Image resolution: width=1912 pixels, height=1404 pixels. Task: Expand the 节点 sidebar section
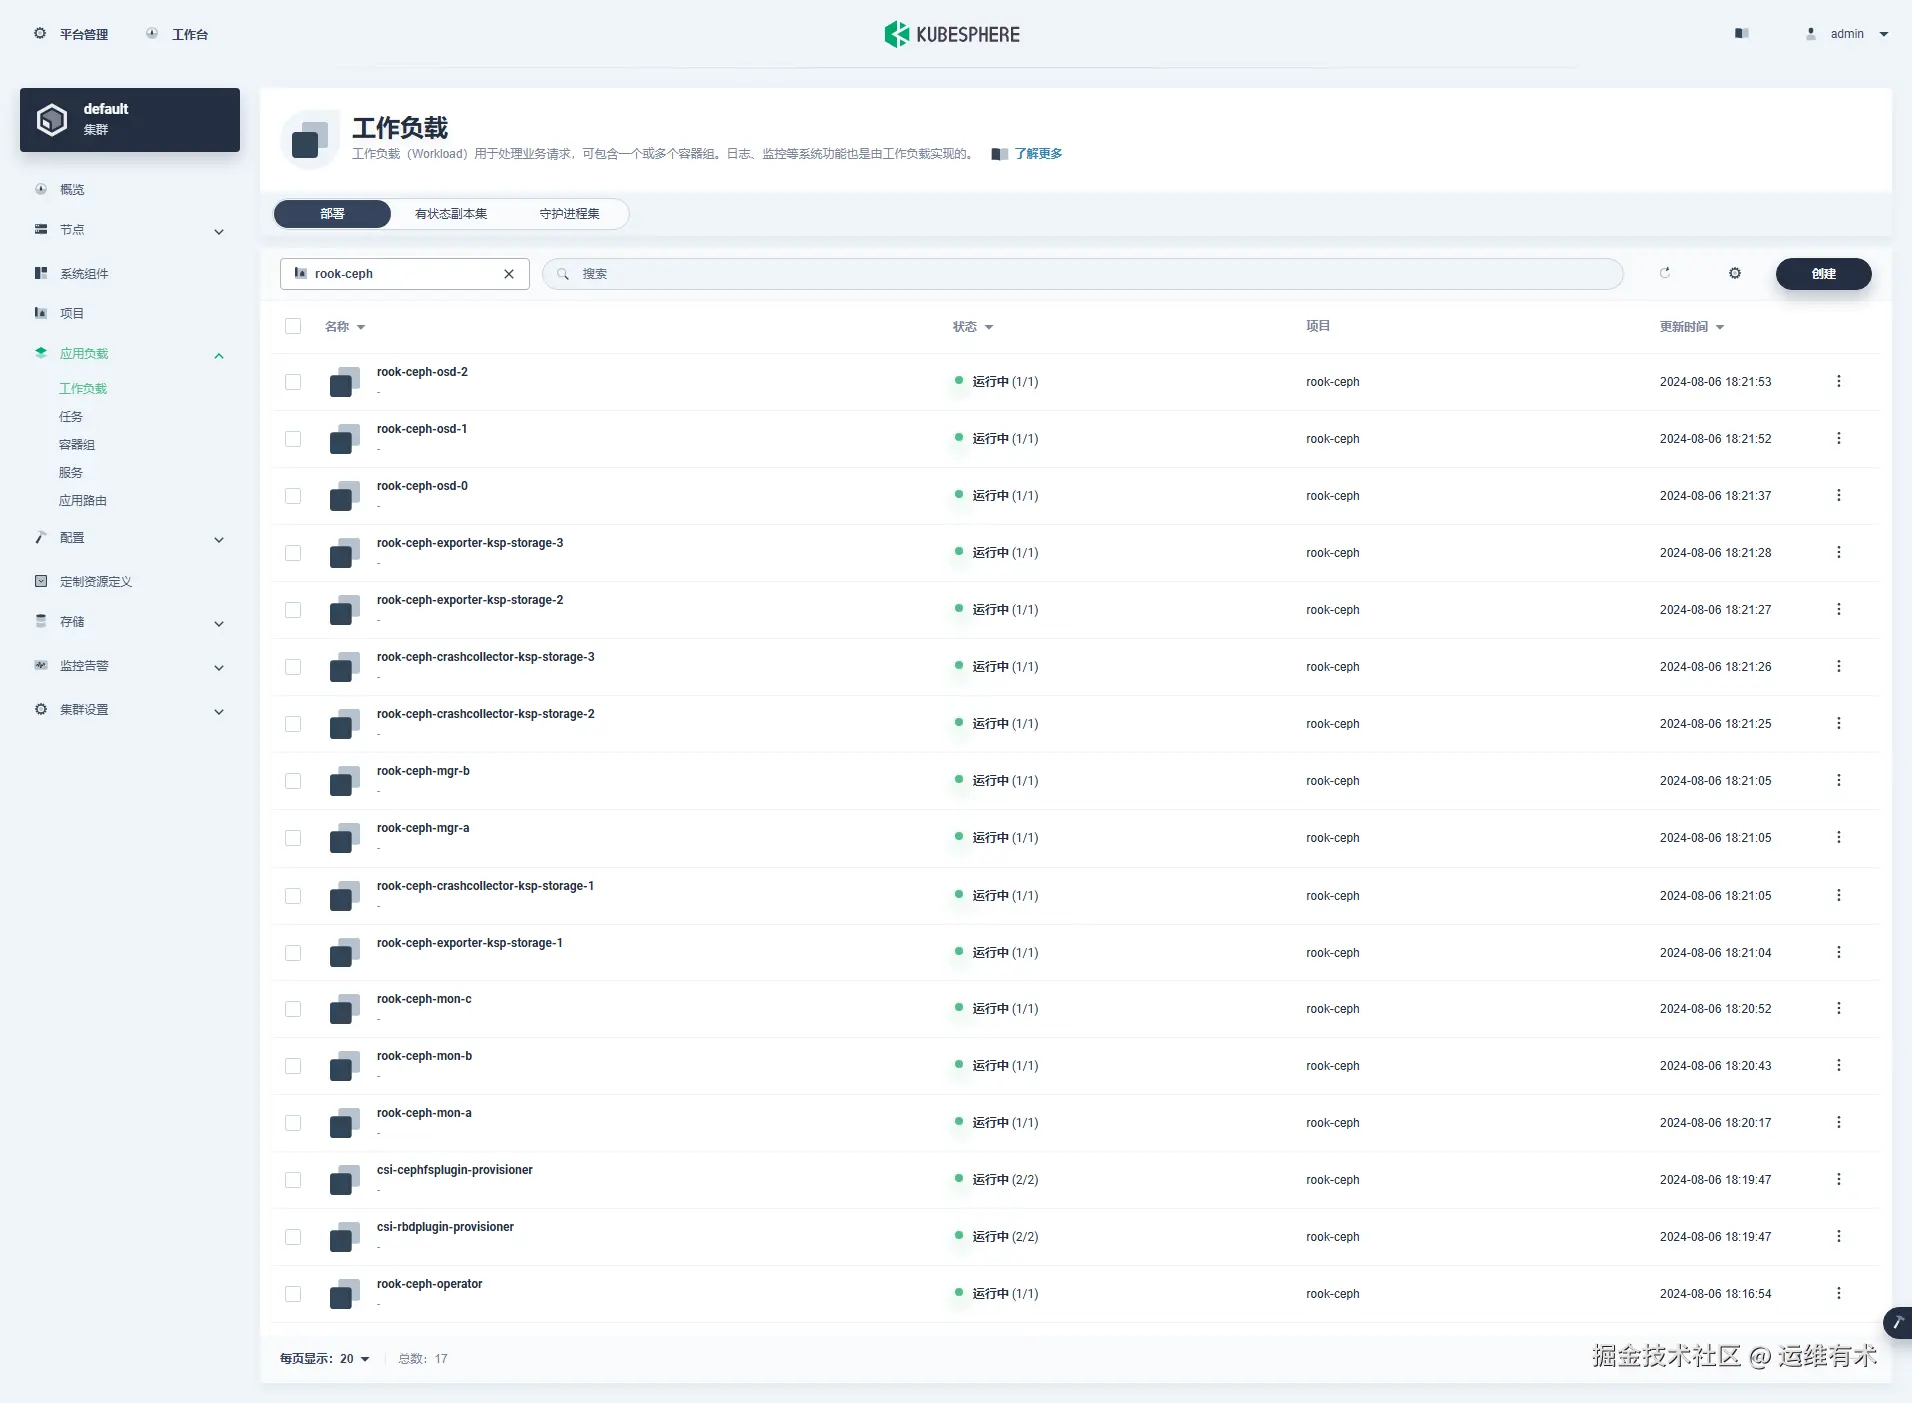[129, 230]
